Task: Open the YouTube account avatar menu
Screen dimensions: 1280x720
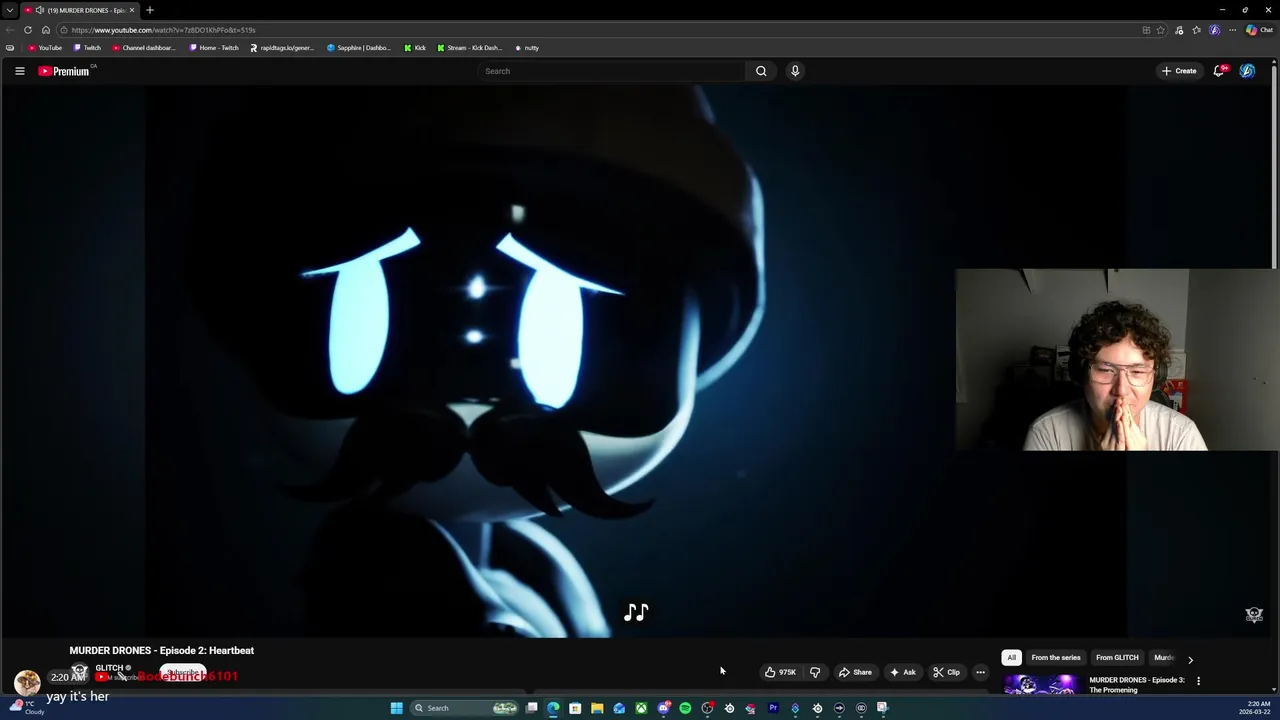Action: point(1247,71)
